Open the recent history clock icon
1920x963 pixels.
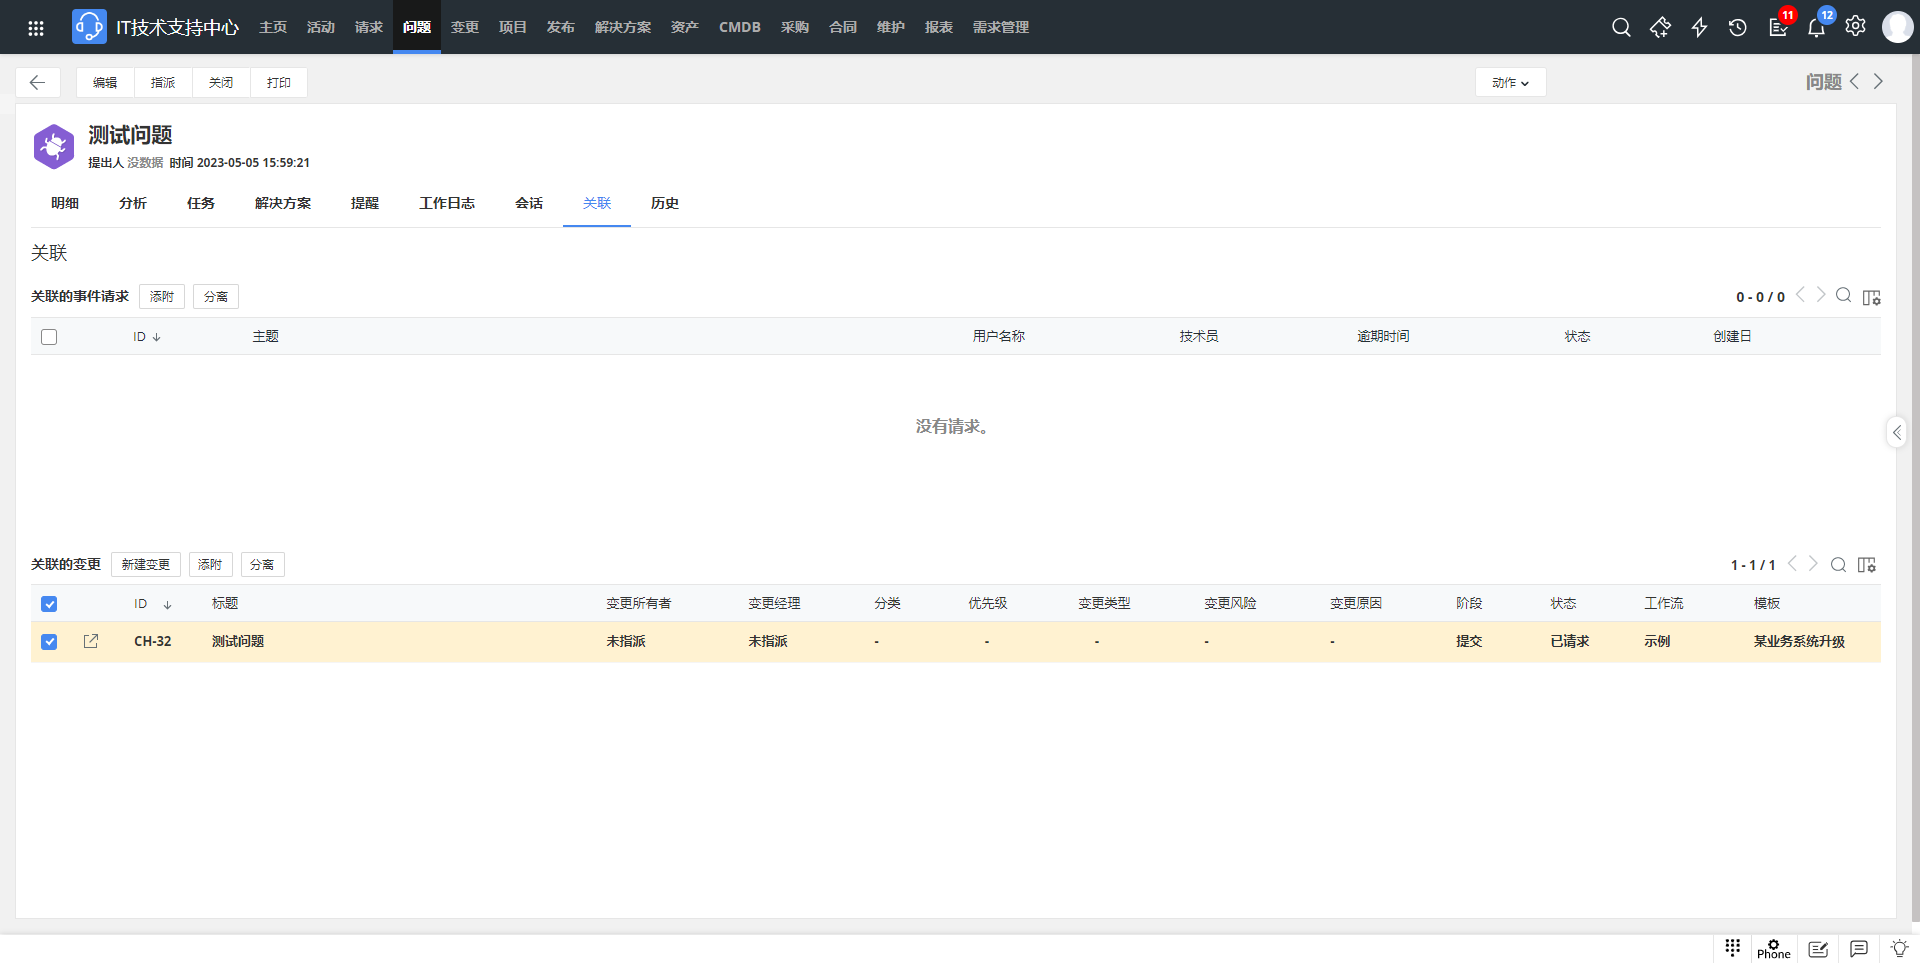pyautogui.click(x=1738, y=27)
